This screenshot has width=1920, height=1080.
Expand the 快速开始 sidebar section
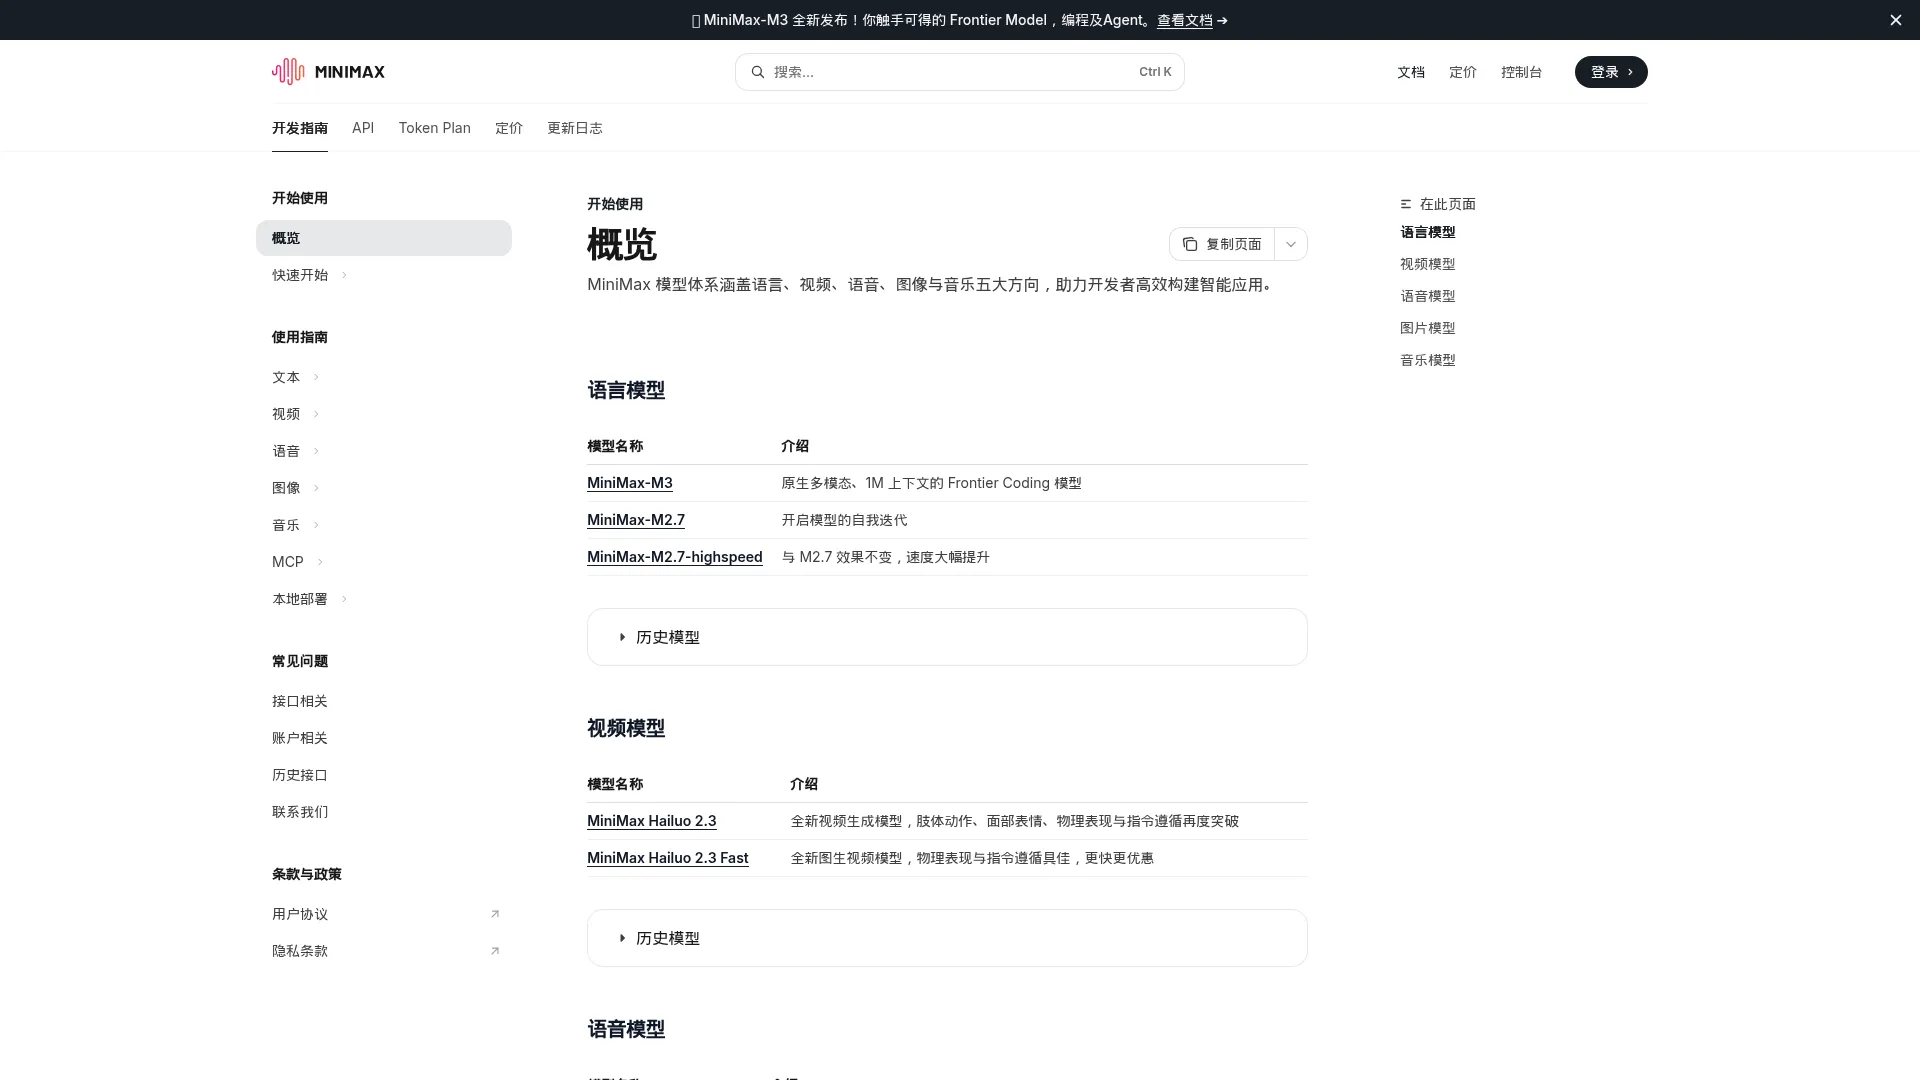tap(344, 275)
